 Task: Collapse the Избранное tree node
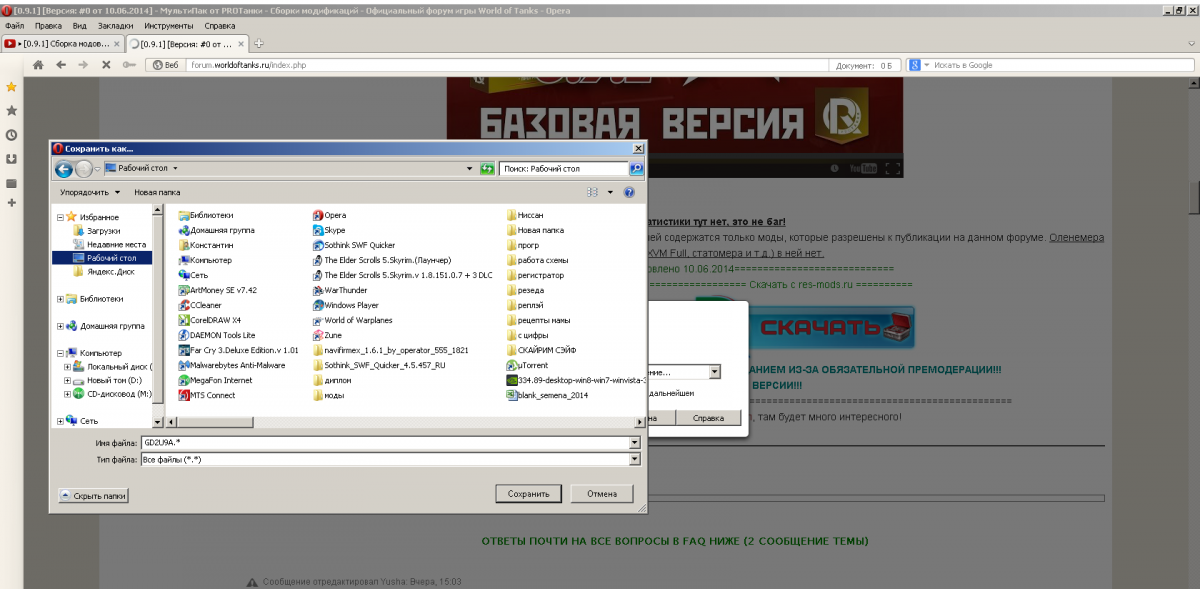[60, 216]
